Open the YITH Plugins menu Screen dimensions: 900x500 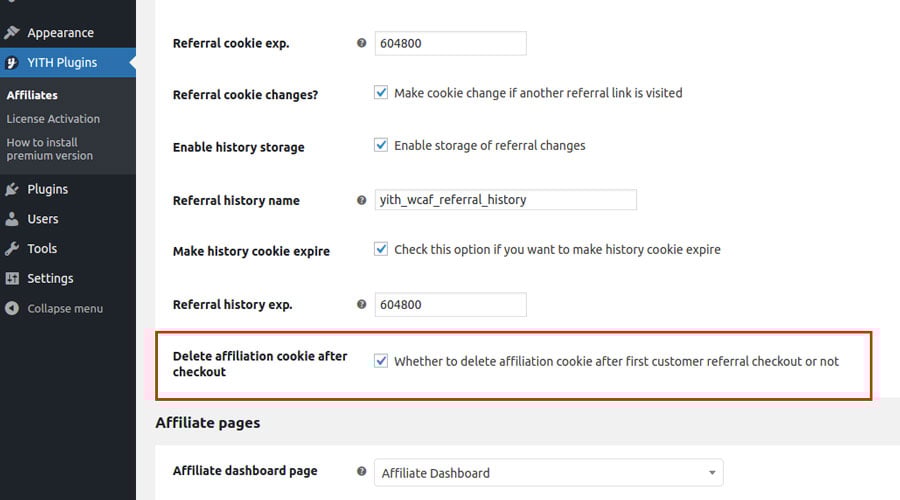point(68,63)
